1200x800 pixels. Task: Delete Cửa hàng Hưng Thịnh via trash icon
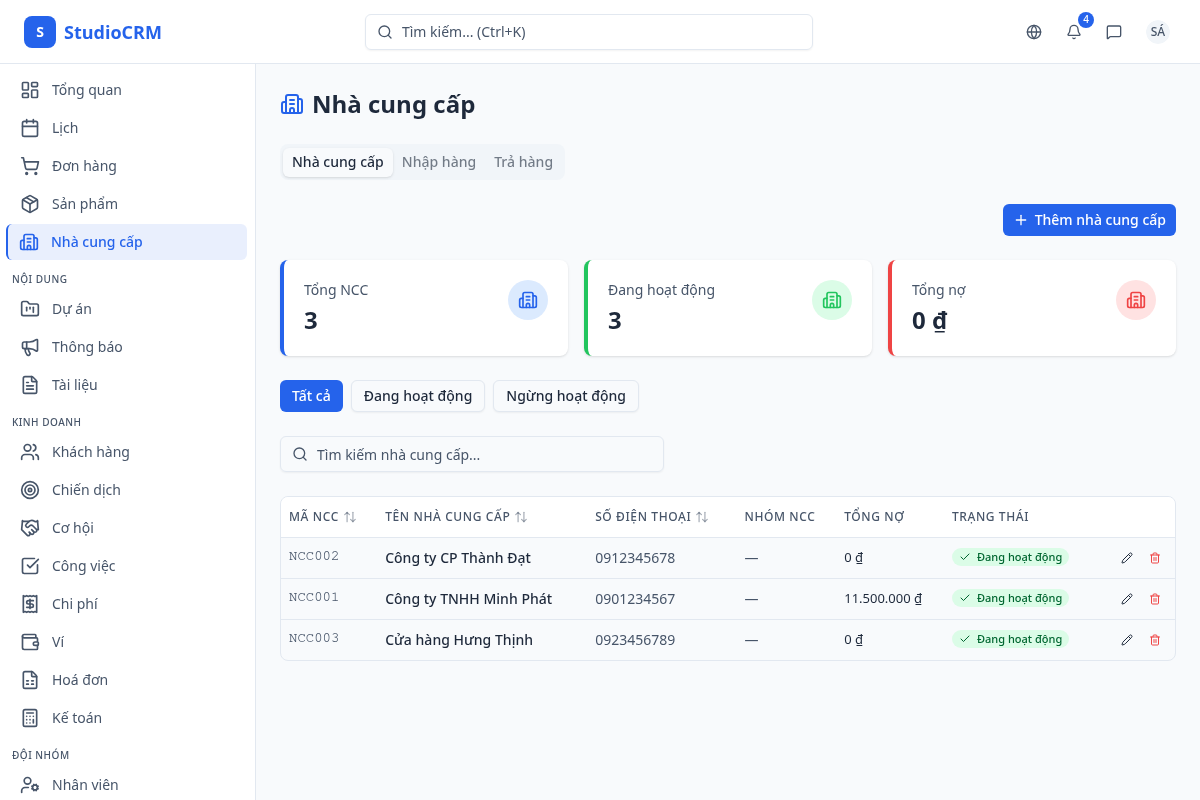(1155, 640)
